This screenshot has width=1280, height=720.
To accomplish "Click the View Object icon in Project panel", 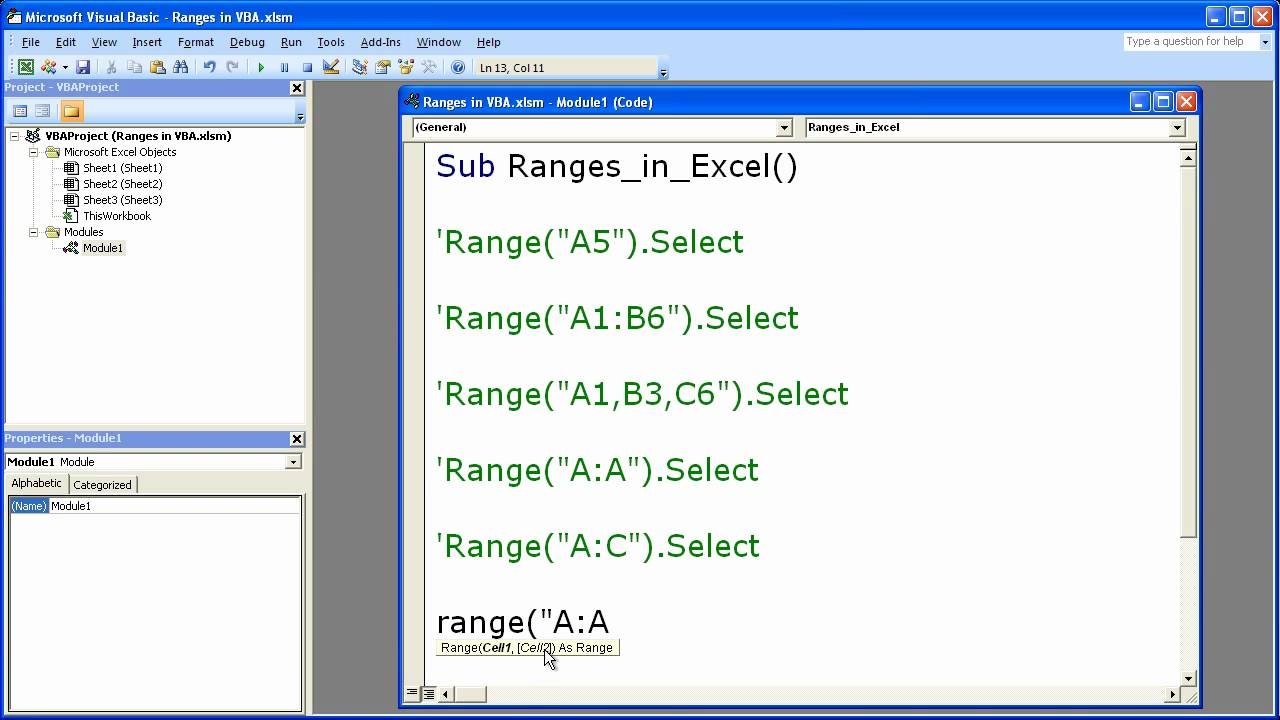I will click(43, 111).
